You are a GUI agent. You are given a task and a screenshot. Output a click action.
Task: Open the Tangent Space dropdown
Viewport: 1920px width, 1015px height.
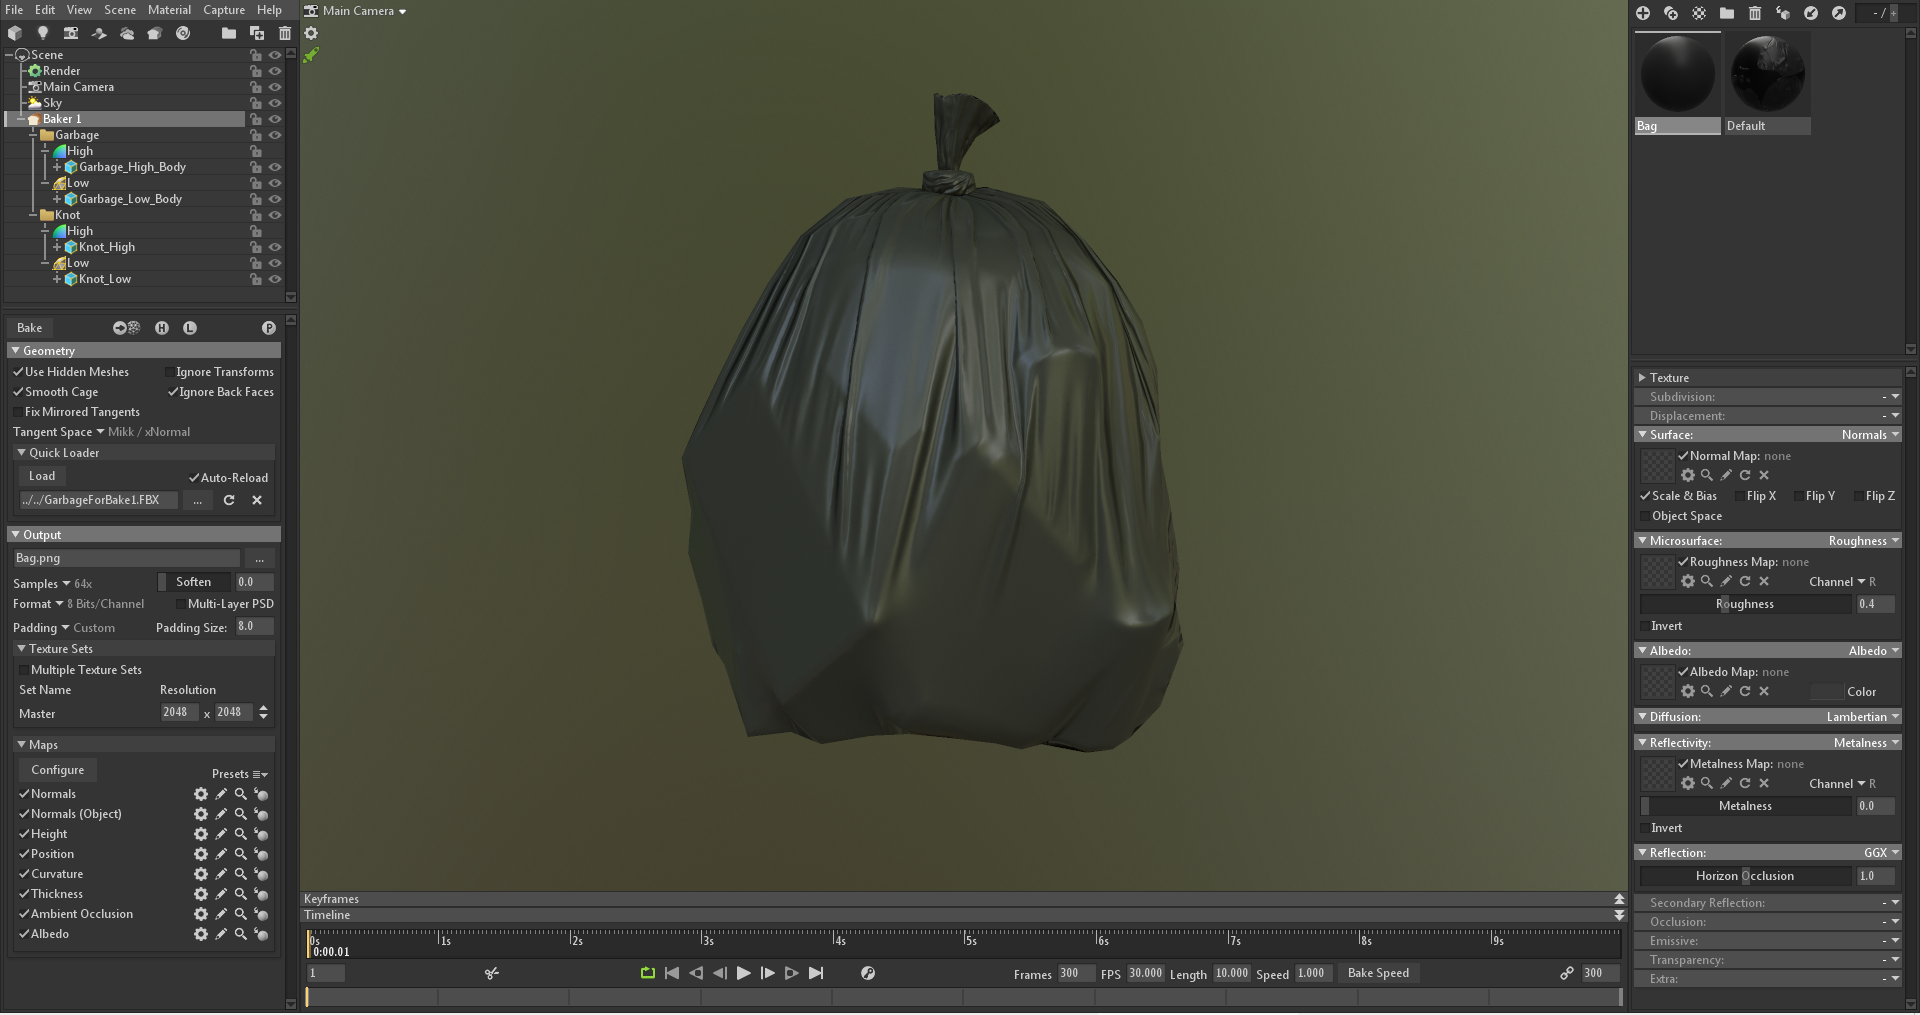pos(101,432)
